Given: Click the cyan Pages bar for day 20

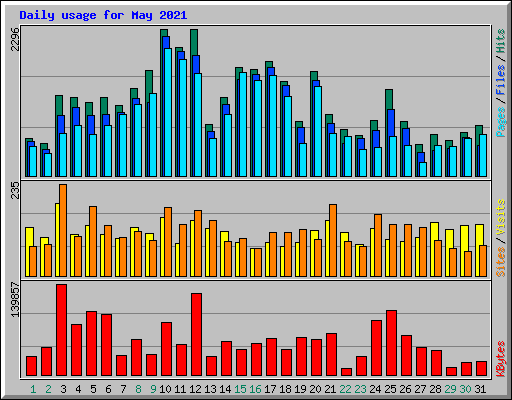Looking at the screenshot, I should click(x=318, y=131).
